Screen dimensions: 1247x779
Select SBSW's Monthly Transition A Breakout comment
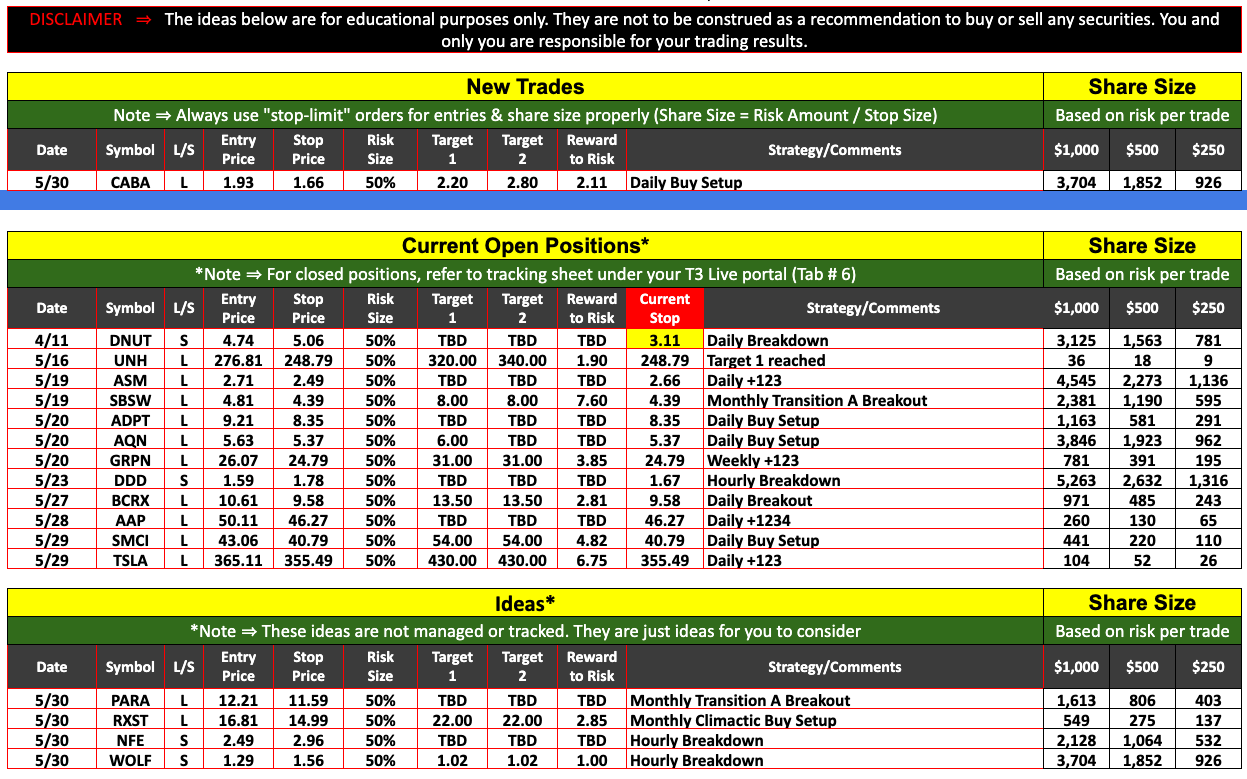coord(816,401)
